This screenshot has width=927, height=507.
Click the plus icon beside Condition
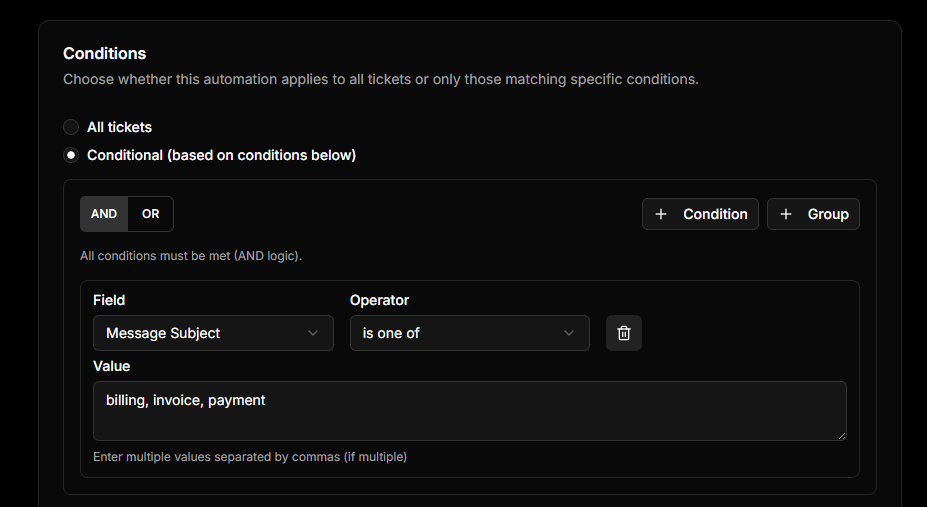[661, 214]
